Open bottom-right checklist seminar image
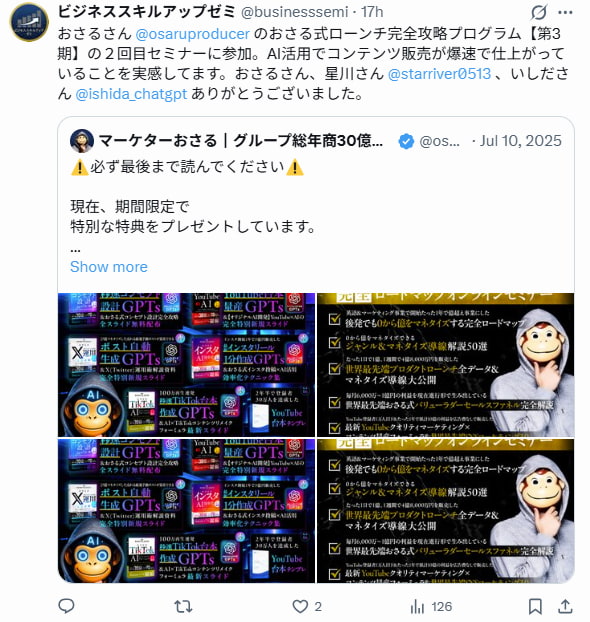Viewport: 590px width, 622px height. (x=445, y=511)
